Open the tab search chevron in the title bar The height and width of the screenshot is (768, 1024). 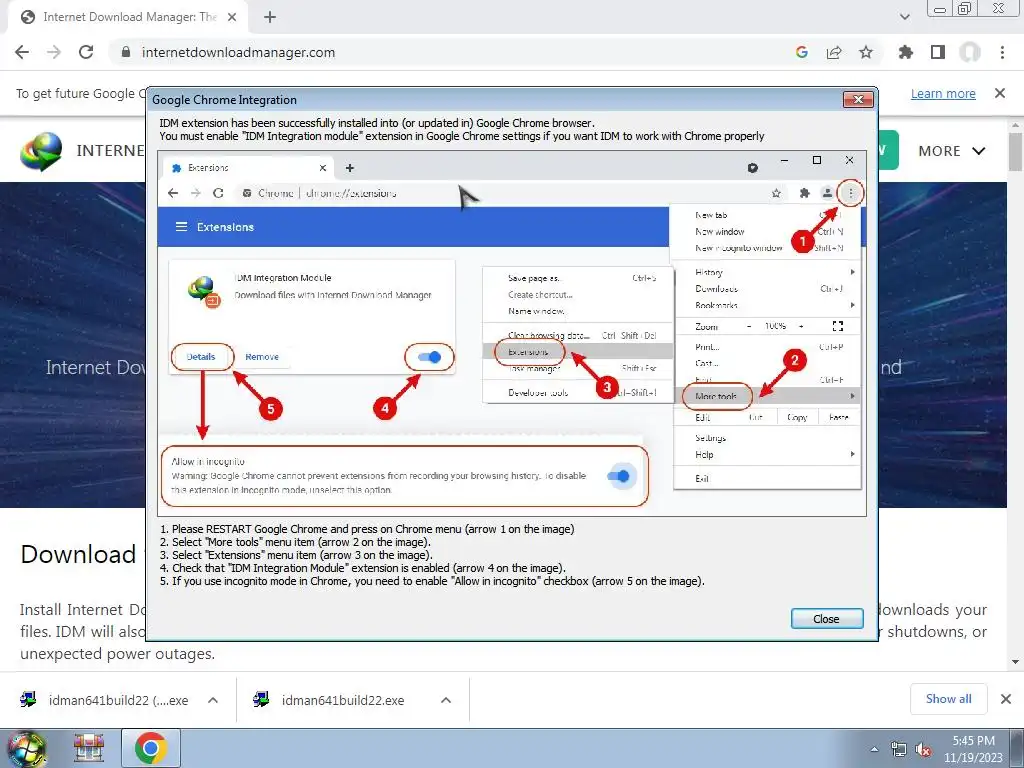(904, 17)
